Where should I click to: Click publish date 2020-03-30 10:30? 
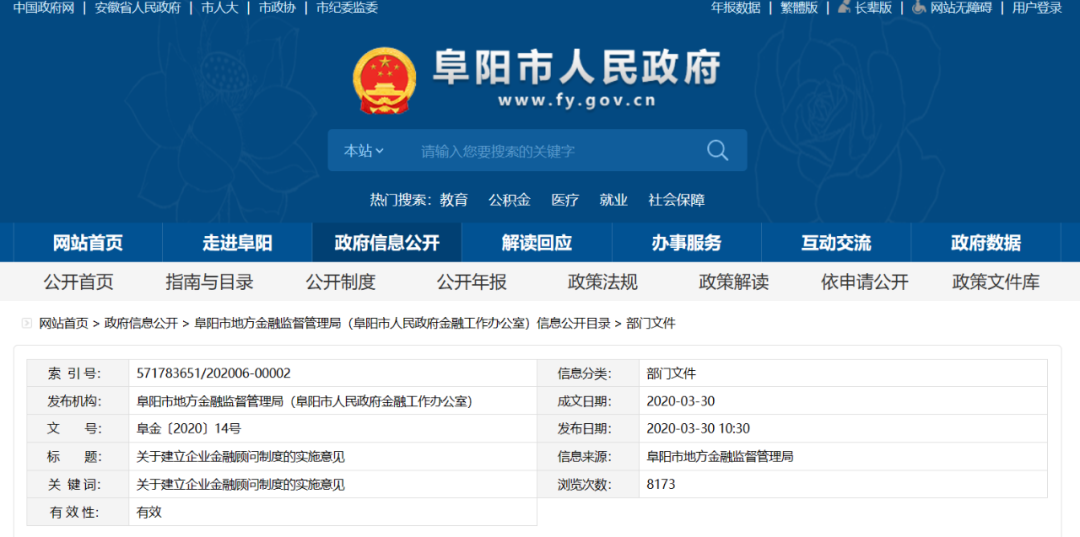click(x=698, y=428)
